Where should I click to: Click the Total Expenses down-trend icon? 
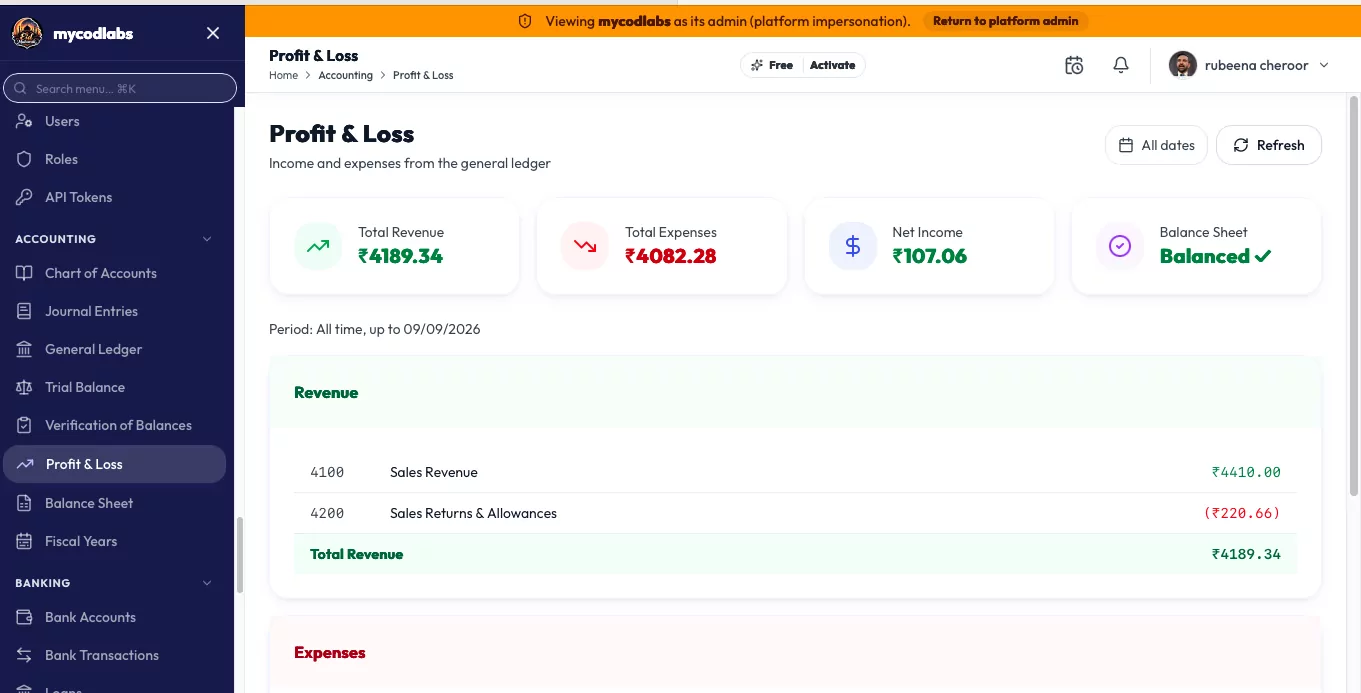tap(585, 246)
